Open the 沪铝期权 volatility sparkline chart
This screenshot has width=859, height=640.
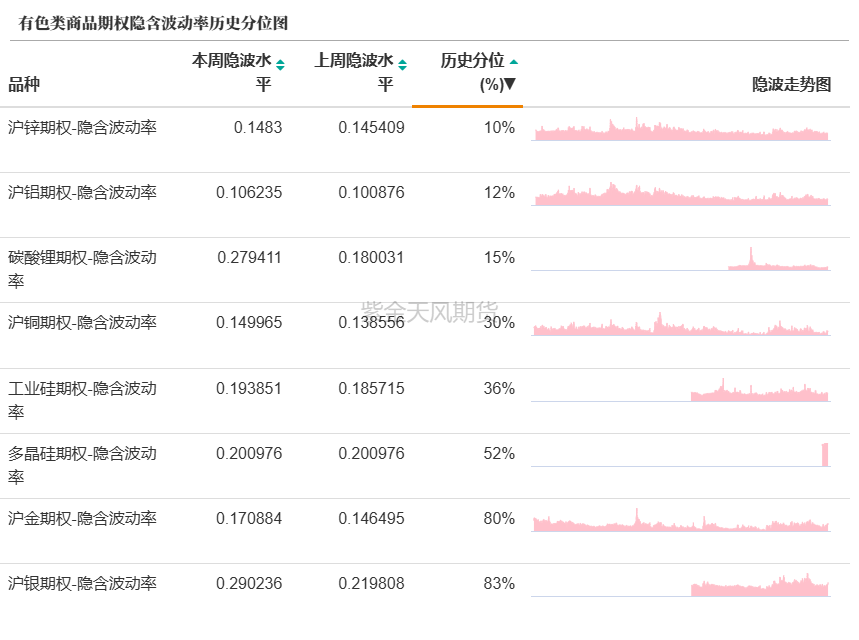coord(681,194)
